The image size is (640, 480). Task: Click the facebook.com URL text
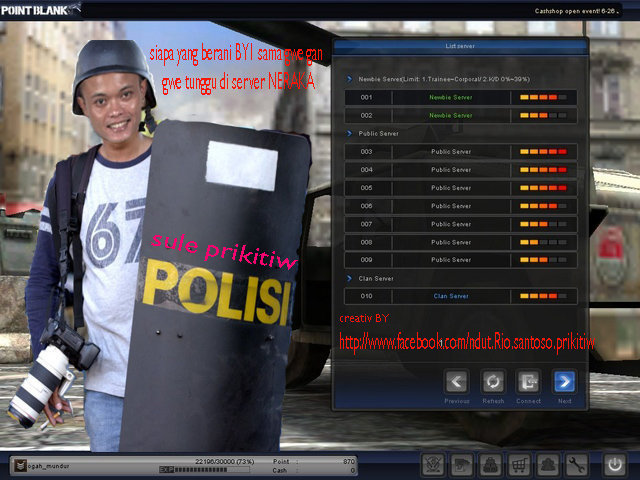click(x=467, y=342)
